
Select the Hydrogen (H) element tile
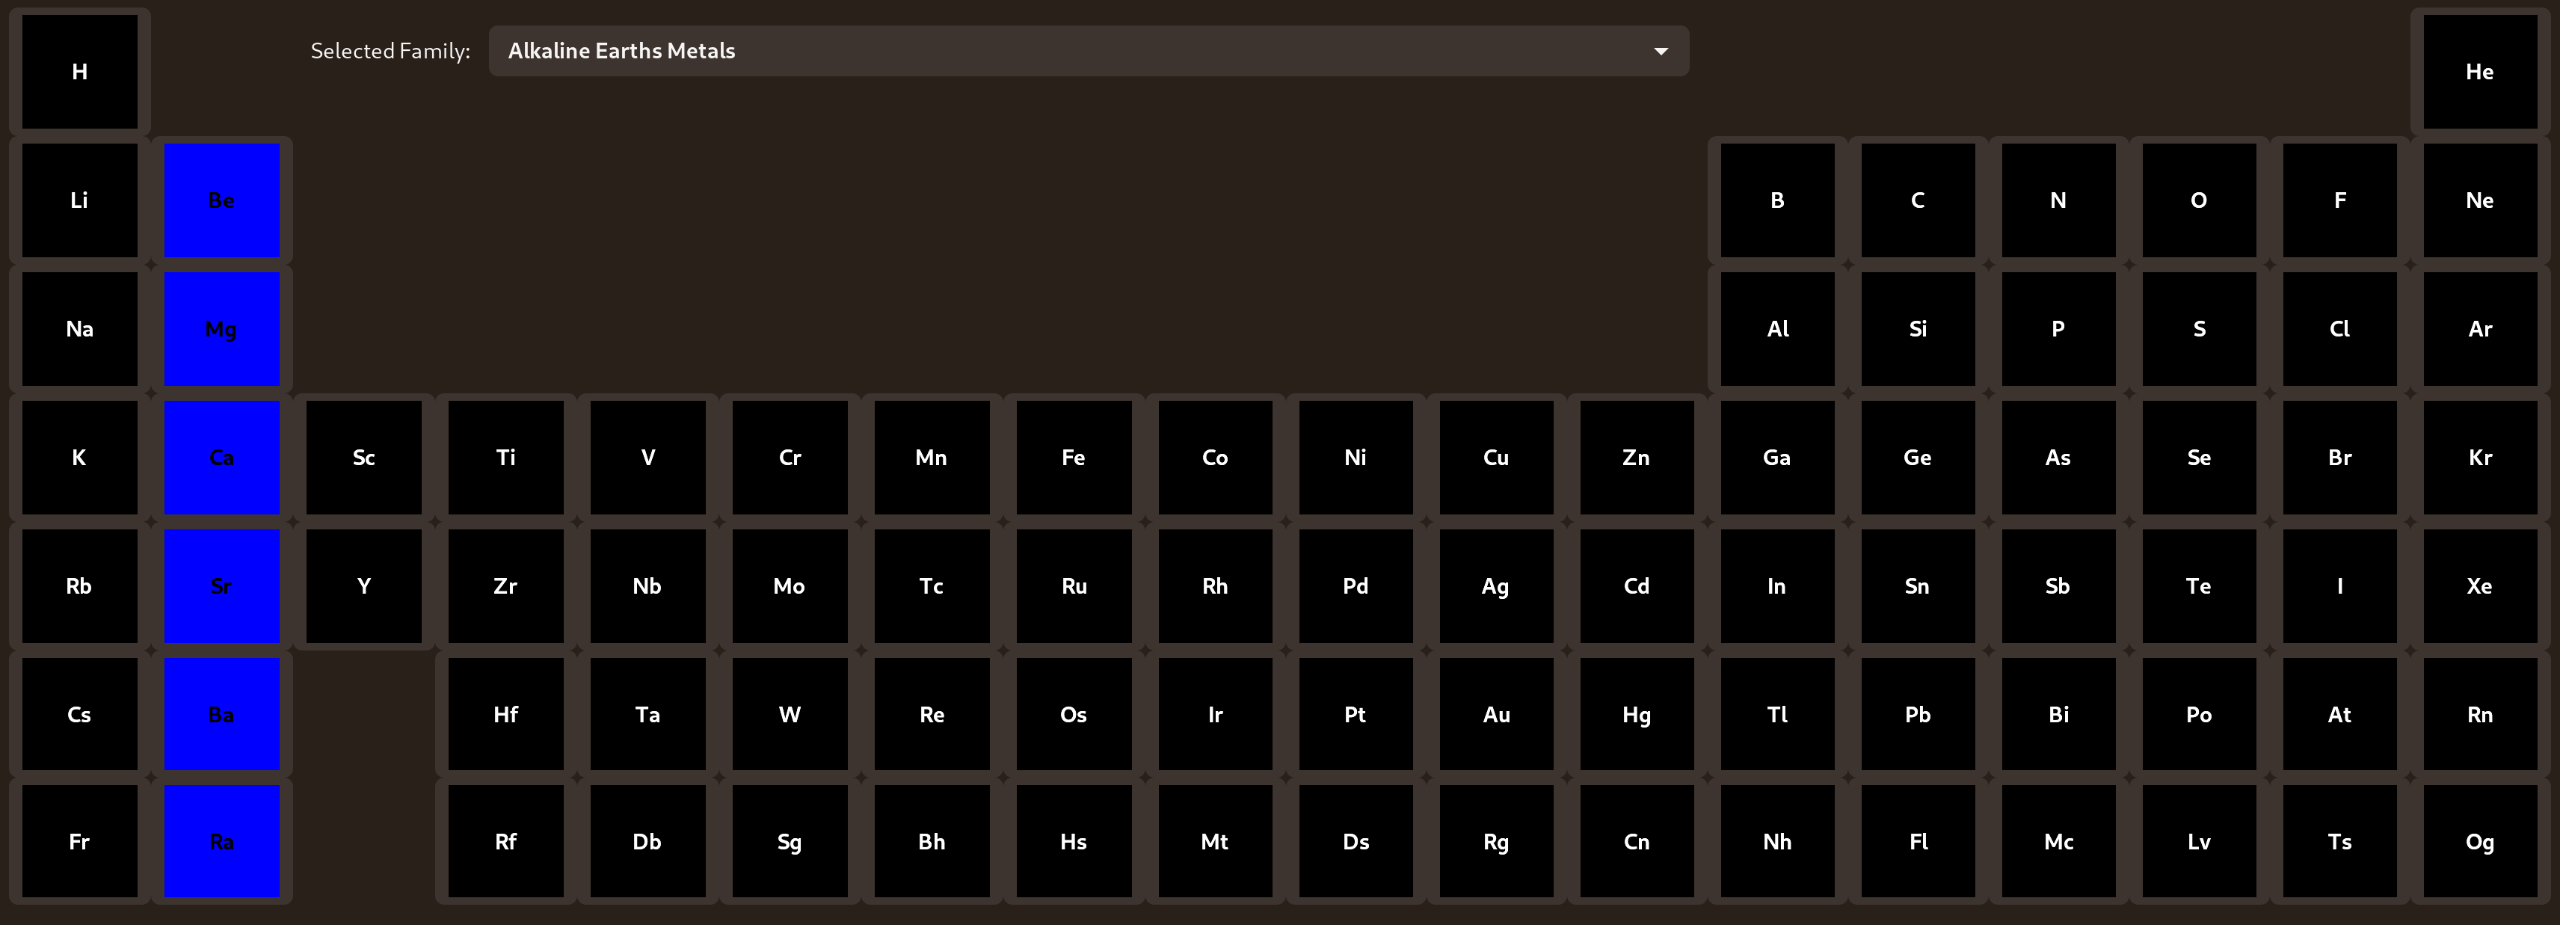[80, 72]
